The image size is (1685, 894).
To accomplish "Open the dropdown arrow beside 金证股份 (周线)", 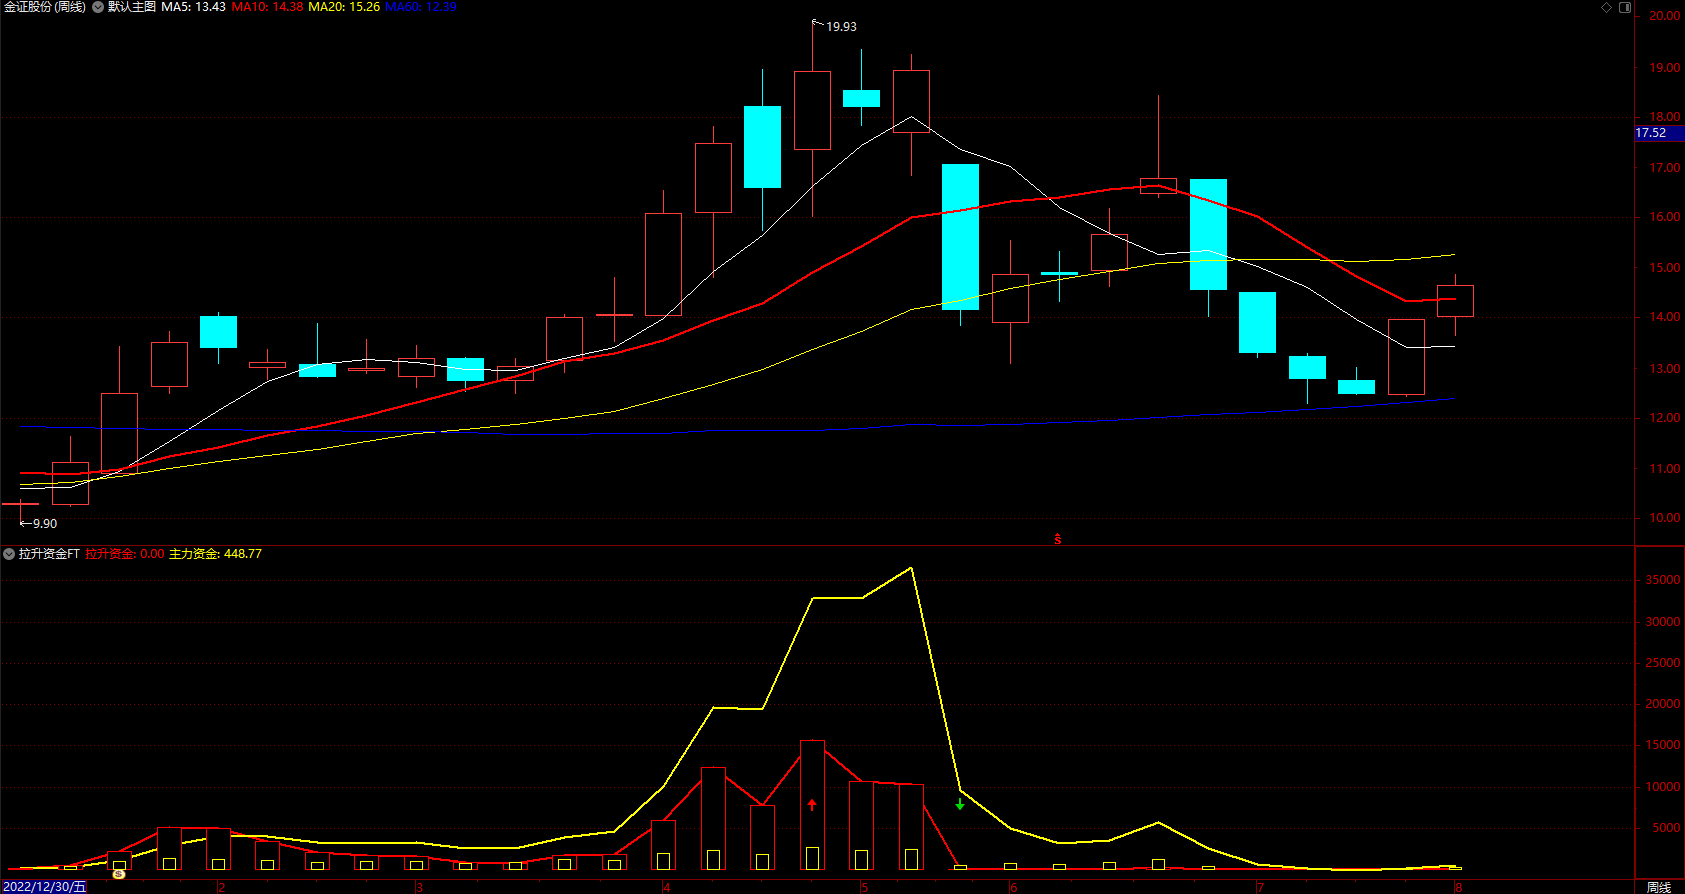I will pos(98,7).
